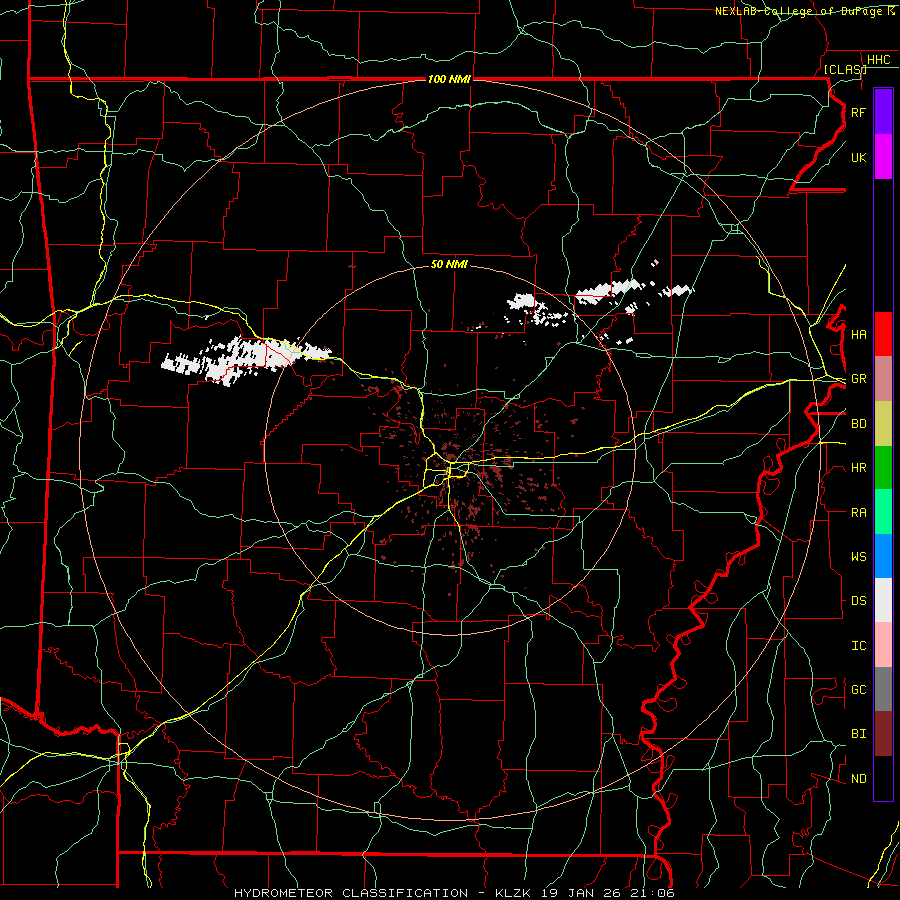The width and height of the screenshot is (900, 900).
Task: Select the light pink IC legend swatch
Action: [x=883, y=645]
